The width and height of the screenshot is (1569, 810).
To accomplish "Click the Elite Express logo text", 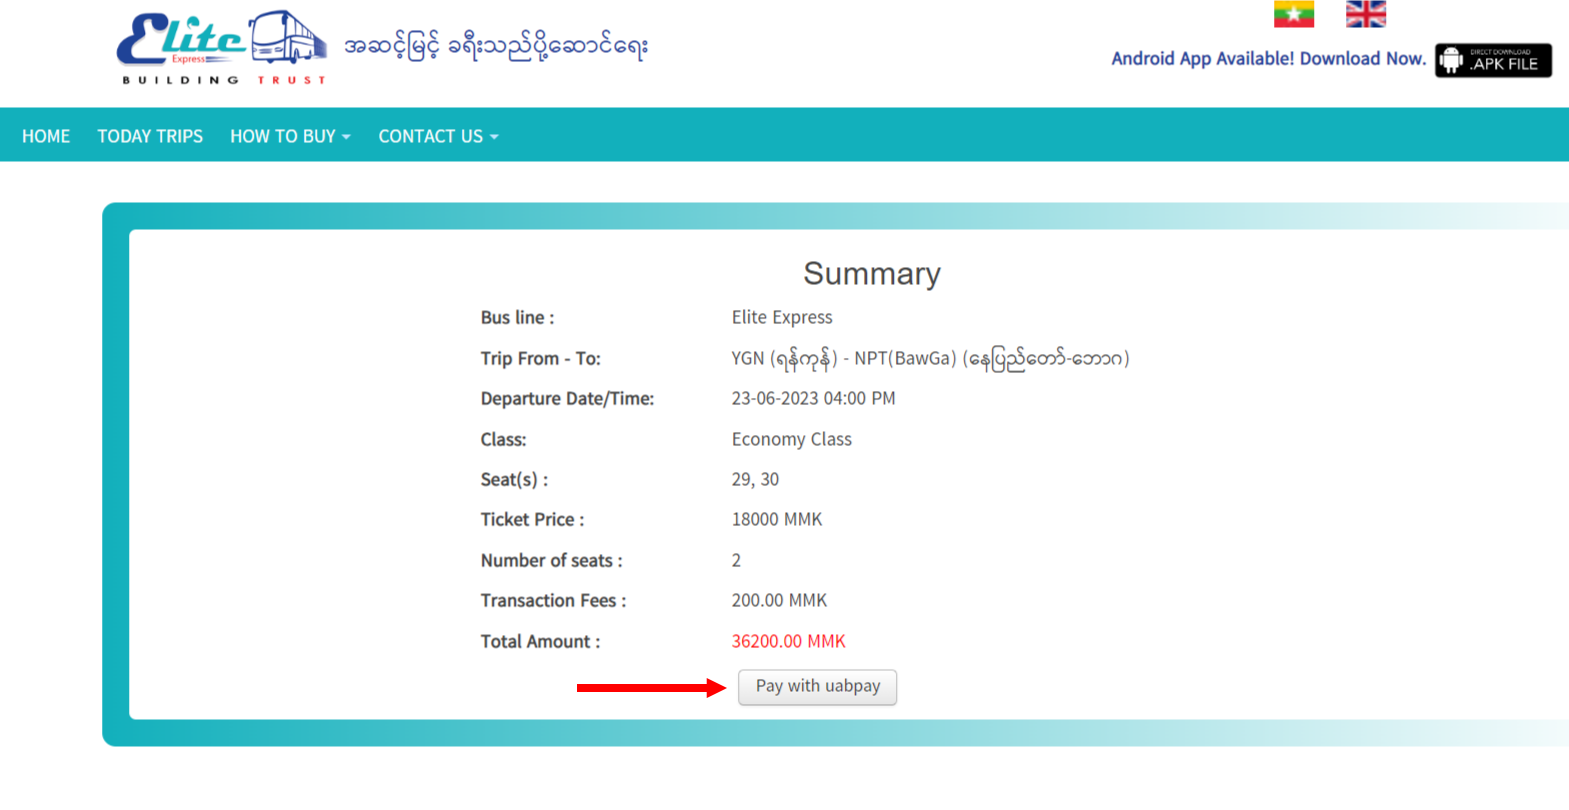I will pos(182,40).
